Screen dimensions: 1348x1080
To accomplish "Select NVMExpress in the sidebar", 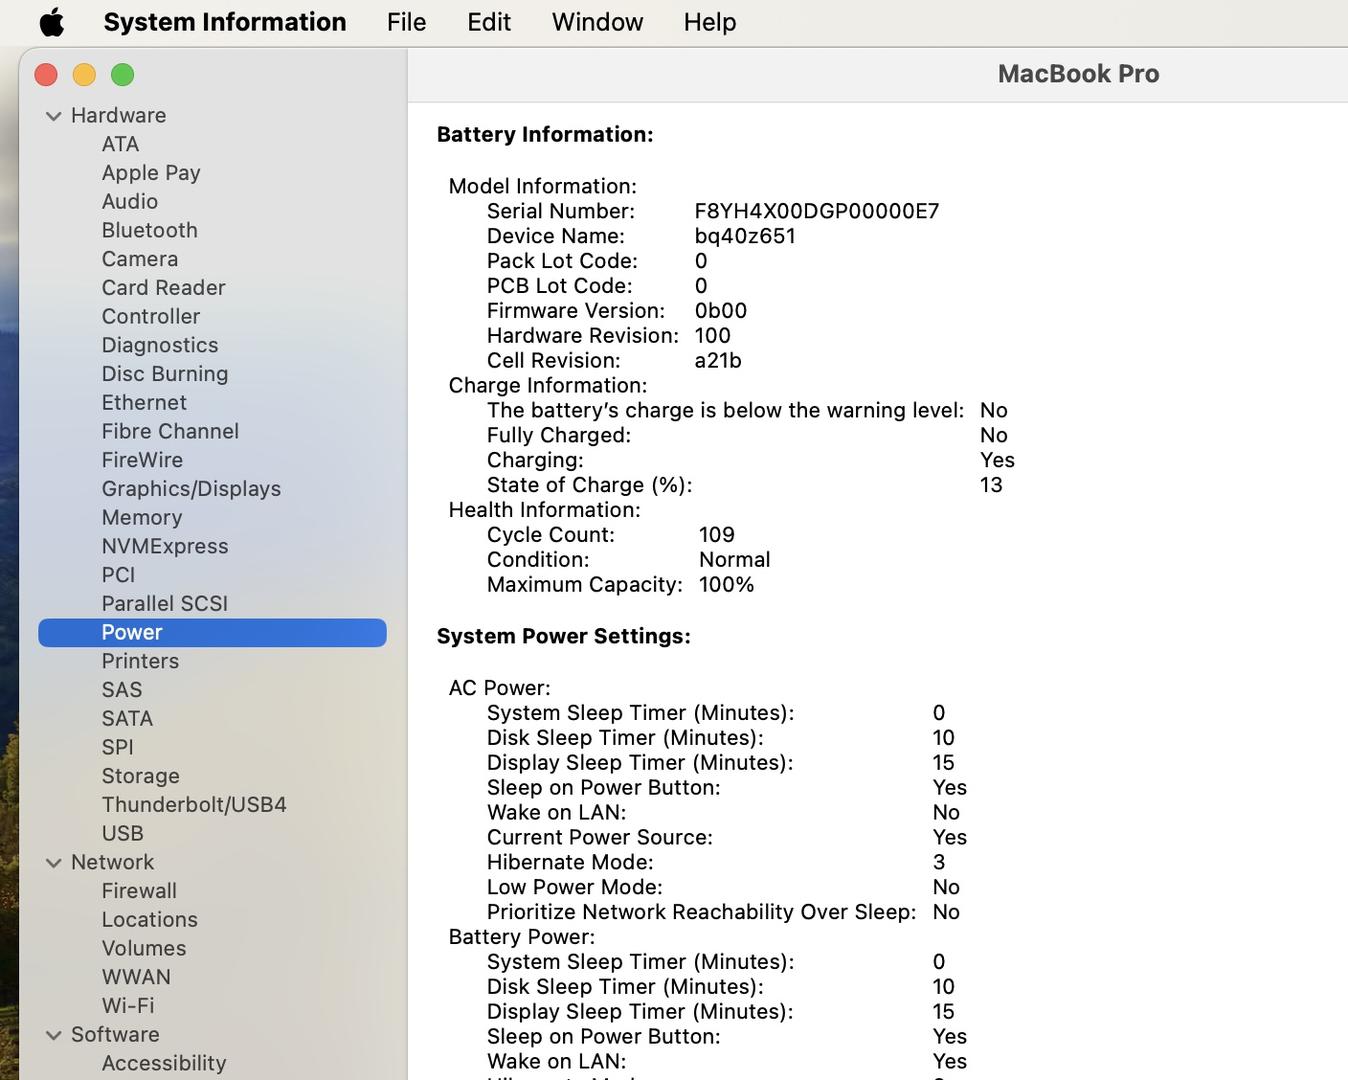I will pyautogui.click(x=165, y=546).
